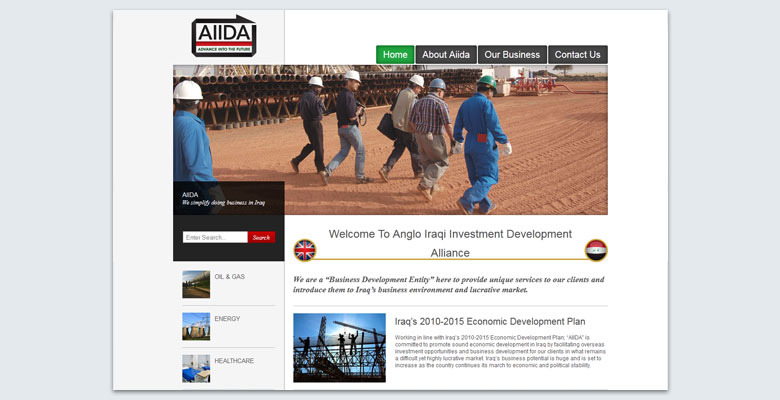Click the AIIDA logo
780x400 pixels.
[224, 36]
